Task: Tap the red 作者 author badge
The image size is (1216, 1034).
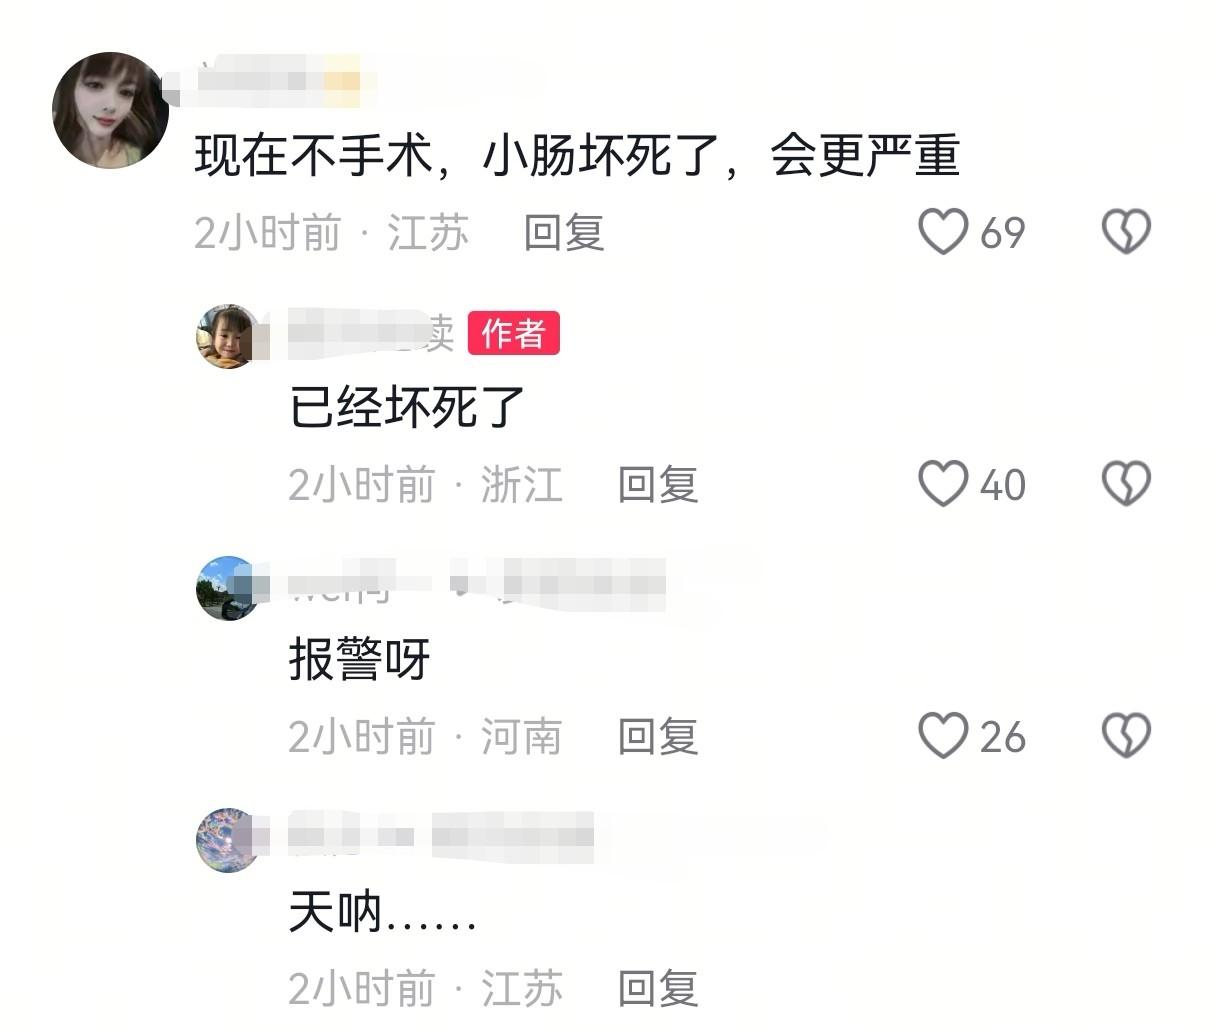Action: tap(514, 333)
